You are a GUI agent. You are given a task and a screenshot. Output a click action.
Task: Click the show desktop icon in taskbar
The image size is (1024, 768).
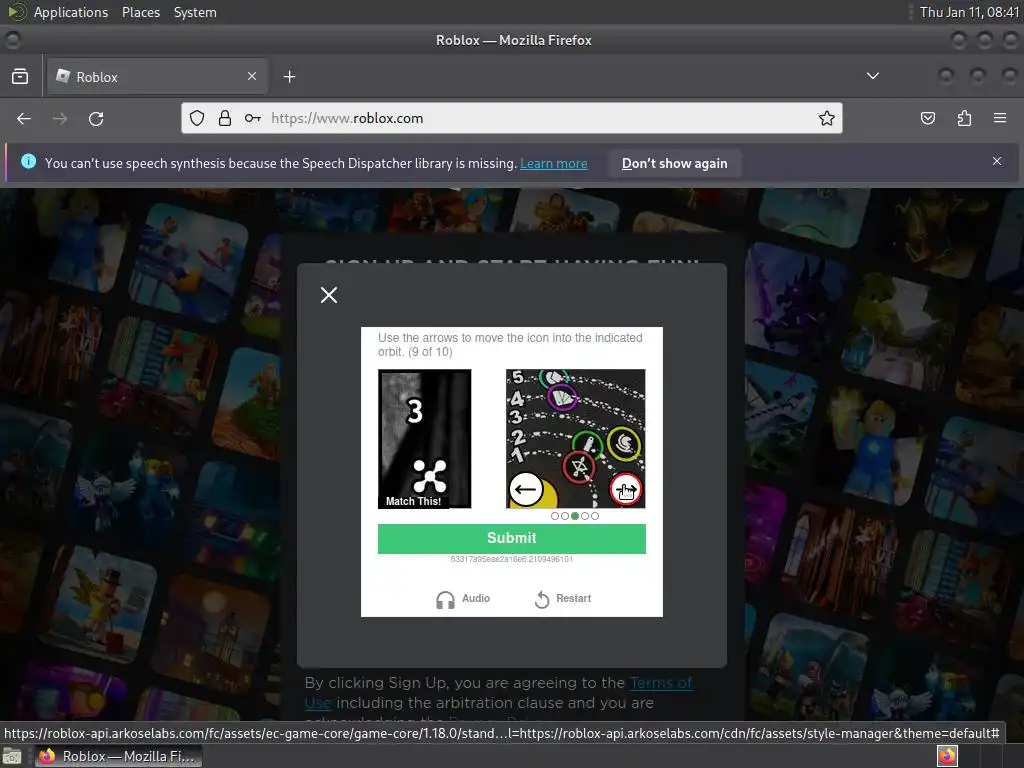coord(12,757)
